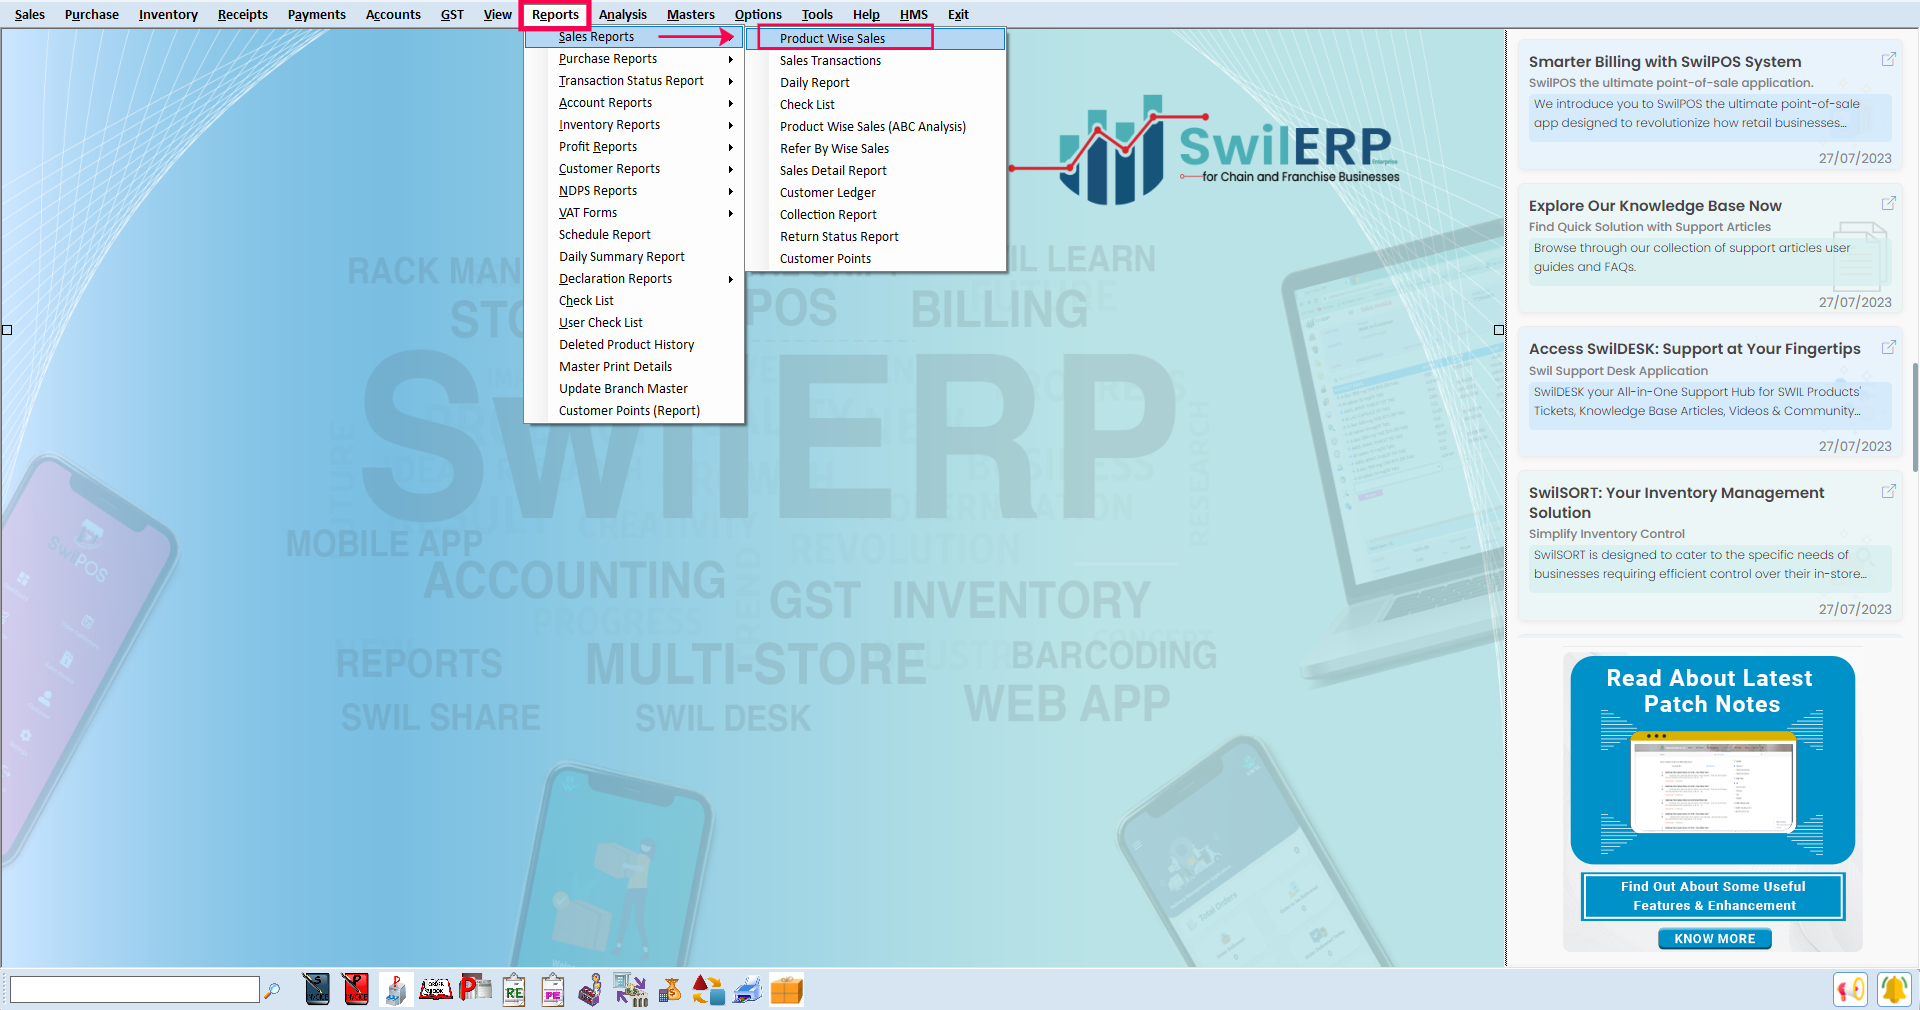
Task: Click the orange gift box toolbar icon
Action: click(x=787, y=989)
